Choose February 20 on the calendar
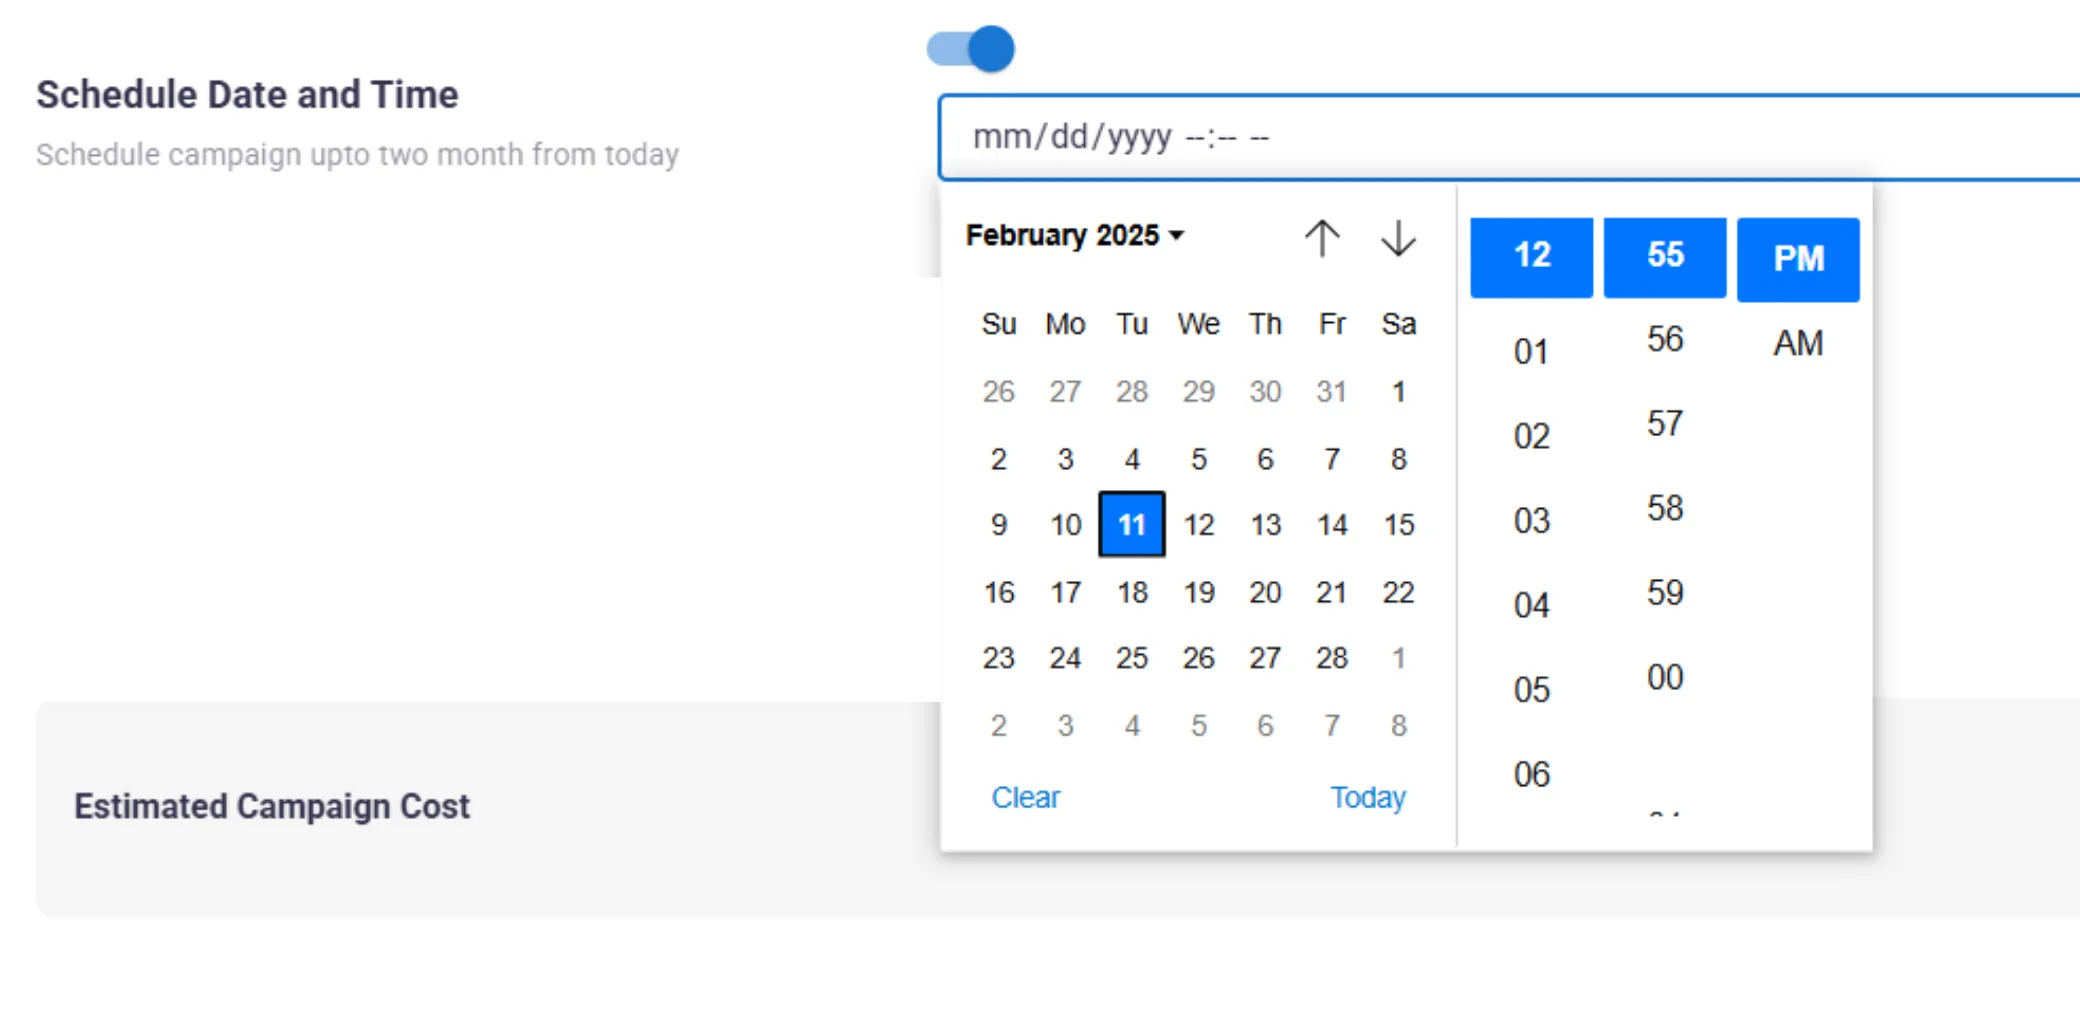Screen dimensions: 2080x1010 click(1265, 592)
